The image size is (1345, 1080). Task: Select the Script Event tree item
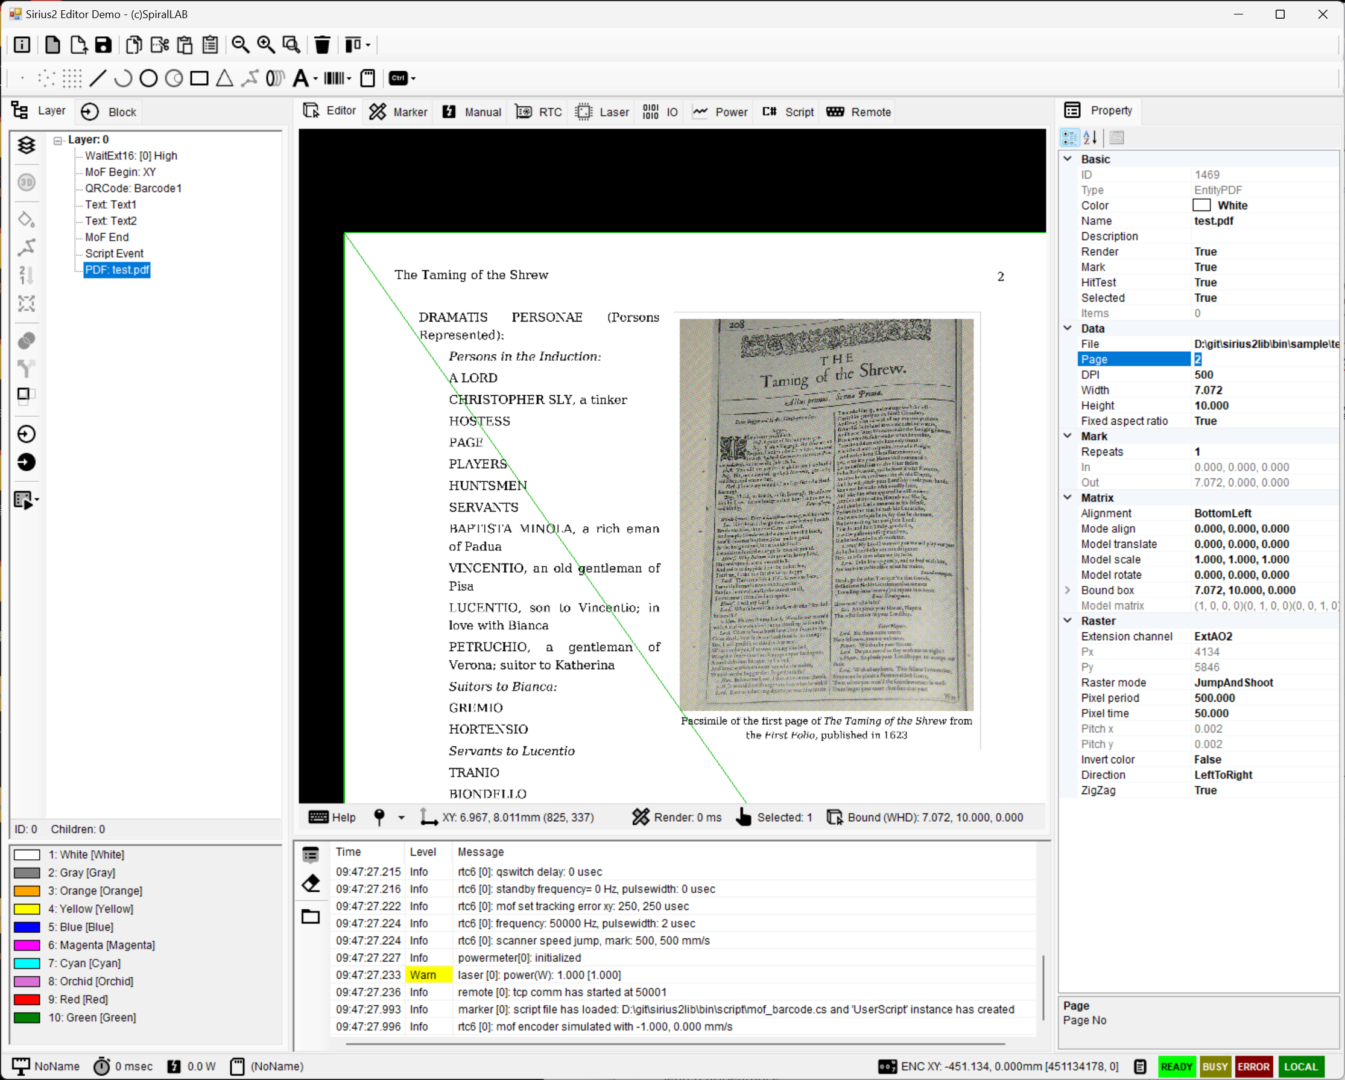[x=114, y=253]
